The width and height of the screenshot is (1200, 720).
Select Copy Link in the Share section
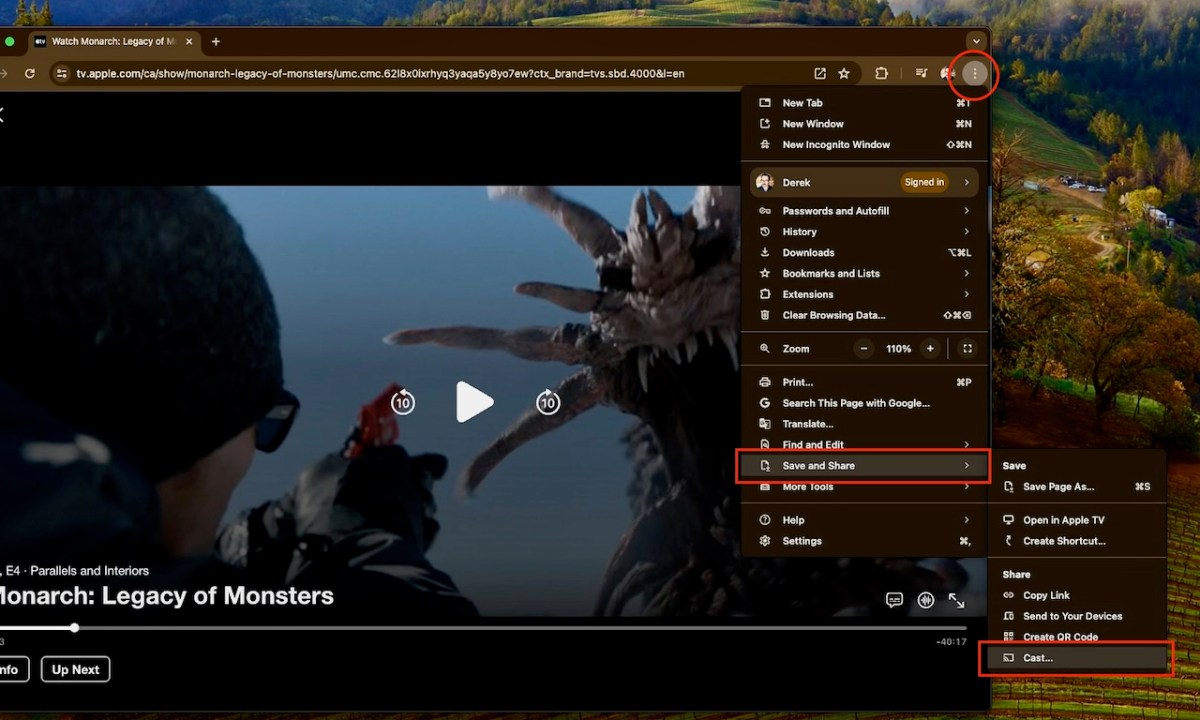point(1078,596)
